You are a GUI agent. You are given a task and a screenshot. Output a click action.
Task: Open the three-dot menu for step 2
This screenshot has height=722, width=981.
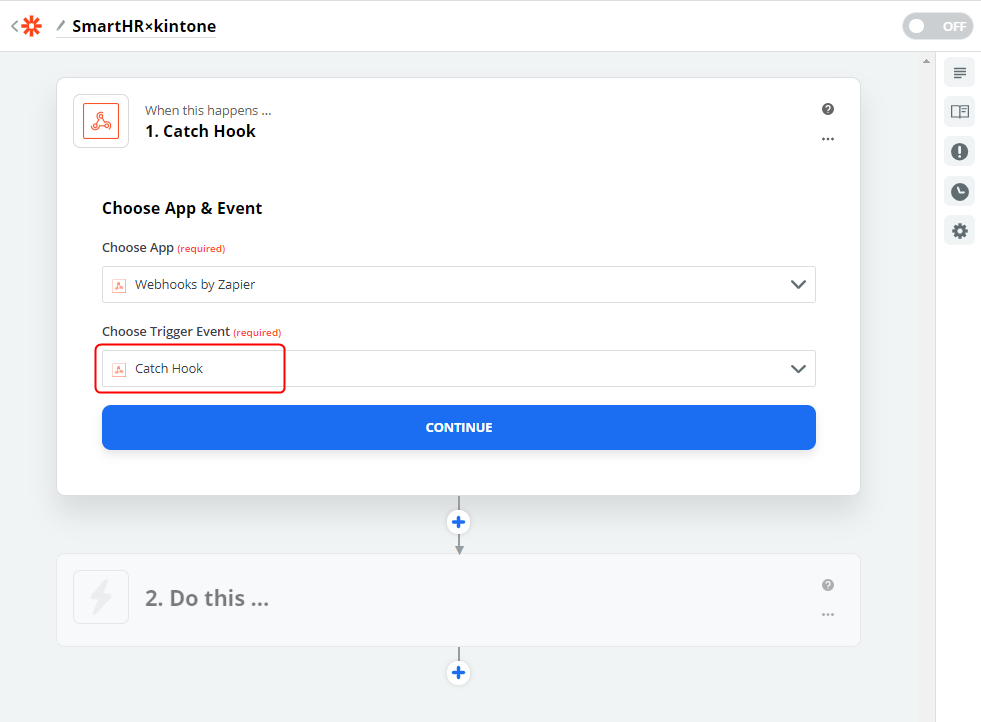click(x=828, y=614)
